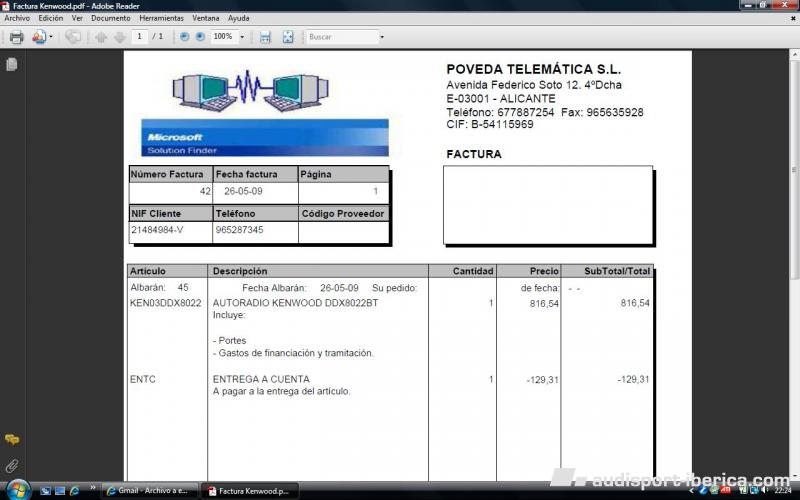Image resolution: width=800 pixels, height=500 pixels.
Task: Open the collaborate icon in the toolbar
Action: [x=39, y=37]
